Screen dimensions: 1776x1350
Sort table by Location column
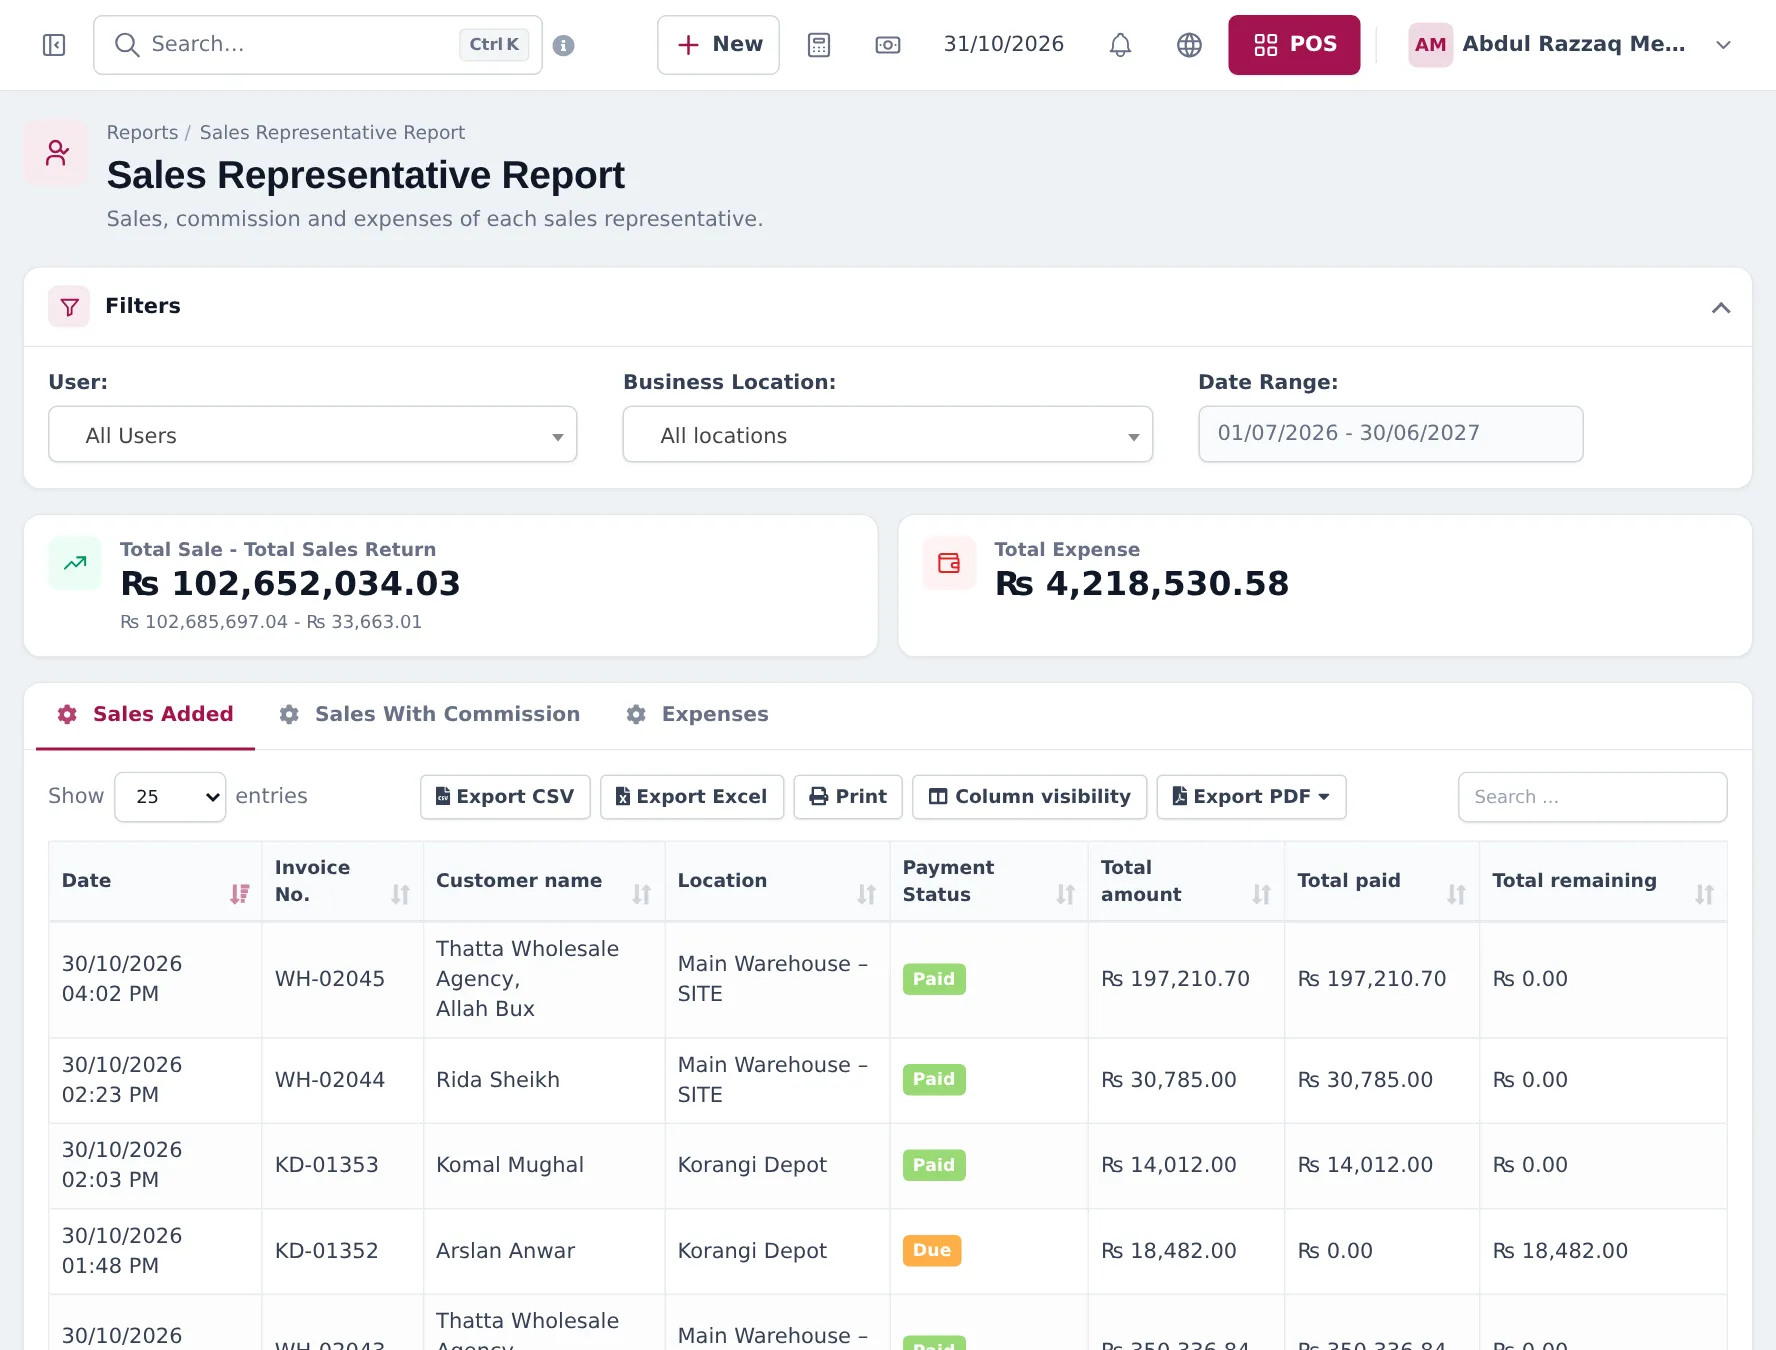tap(777, 881)
